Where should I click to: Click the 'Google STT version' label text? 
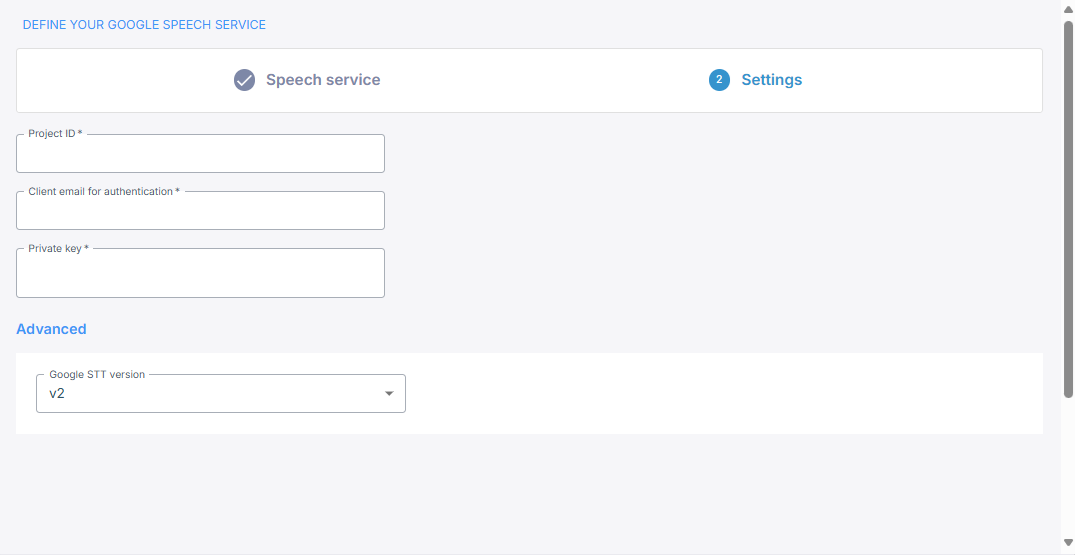coord(97,374)
